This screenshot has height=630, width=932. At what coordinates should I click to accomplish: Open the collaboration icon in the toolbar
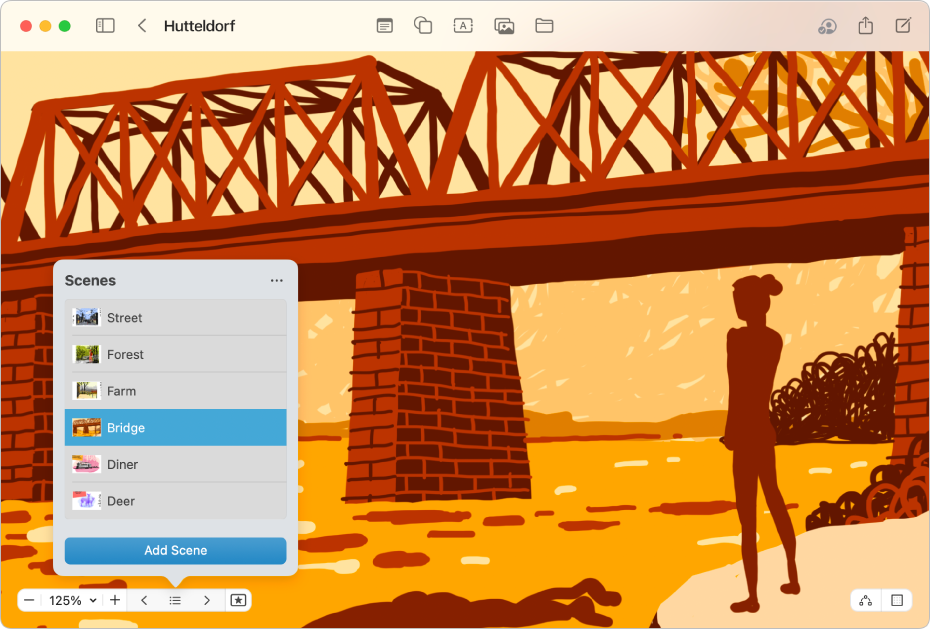826,26
